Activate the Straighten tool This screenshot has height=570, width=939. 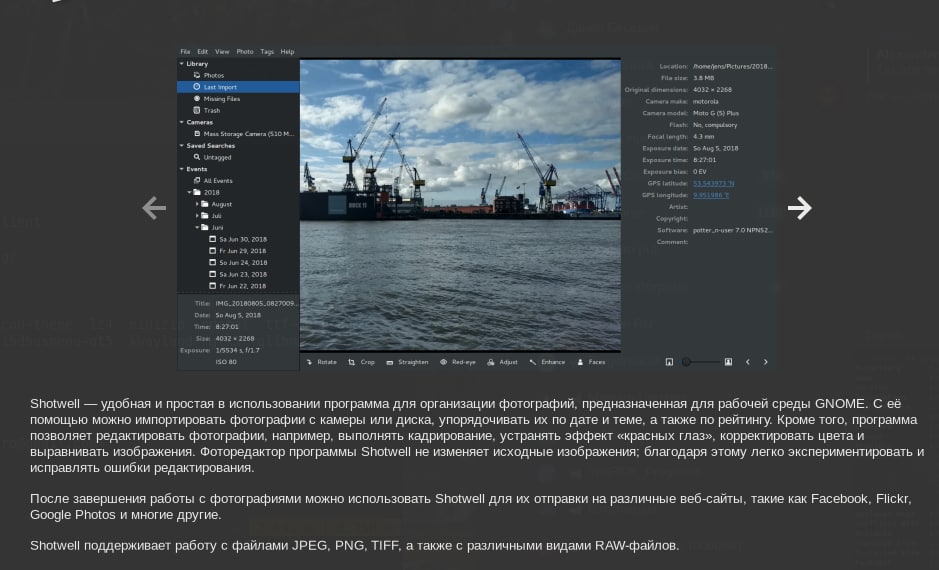tap(407, 362)
